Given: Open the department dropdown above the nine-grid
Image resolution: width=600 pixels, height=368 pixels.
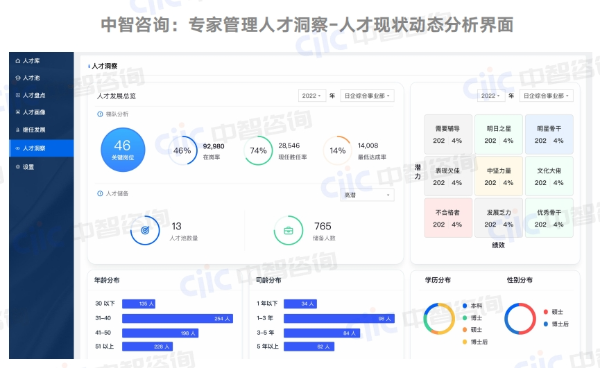Looking at the screenshot, I should pos(546,96).
